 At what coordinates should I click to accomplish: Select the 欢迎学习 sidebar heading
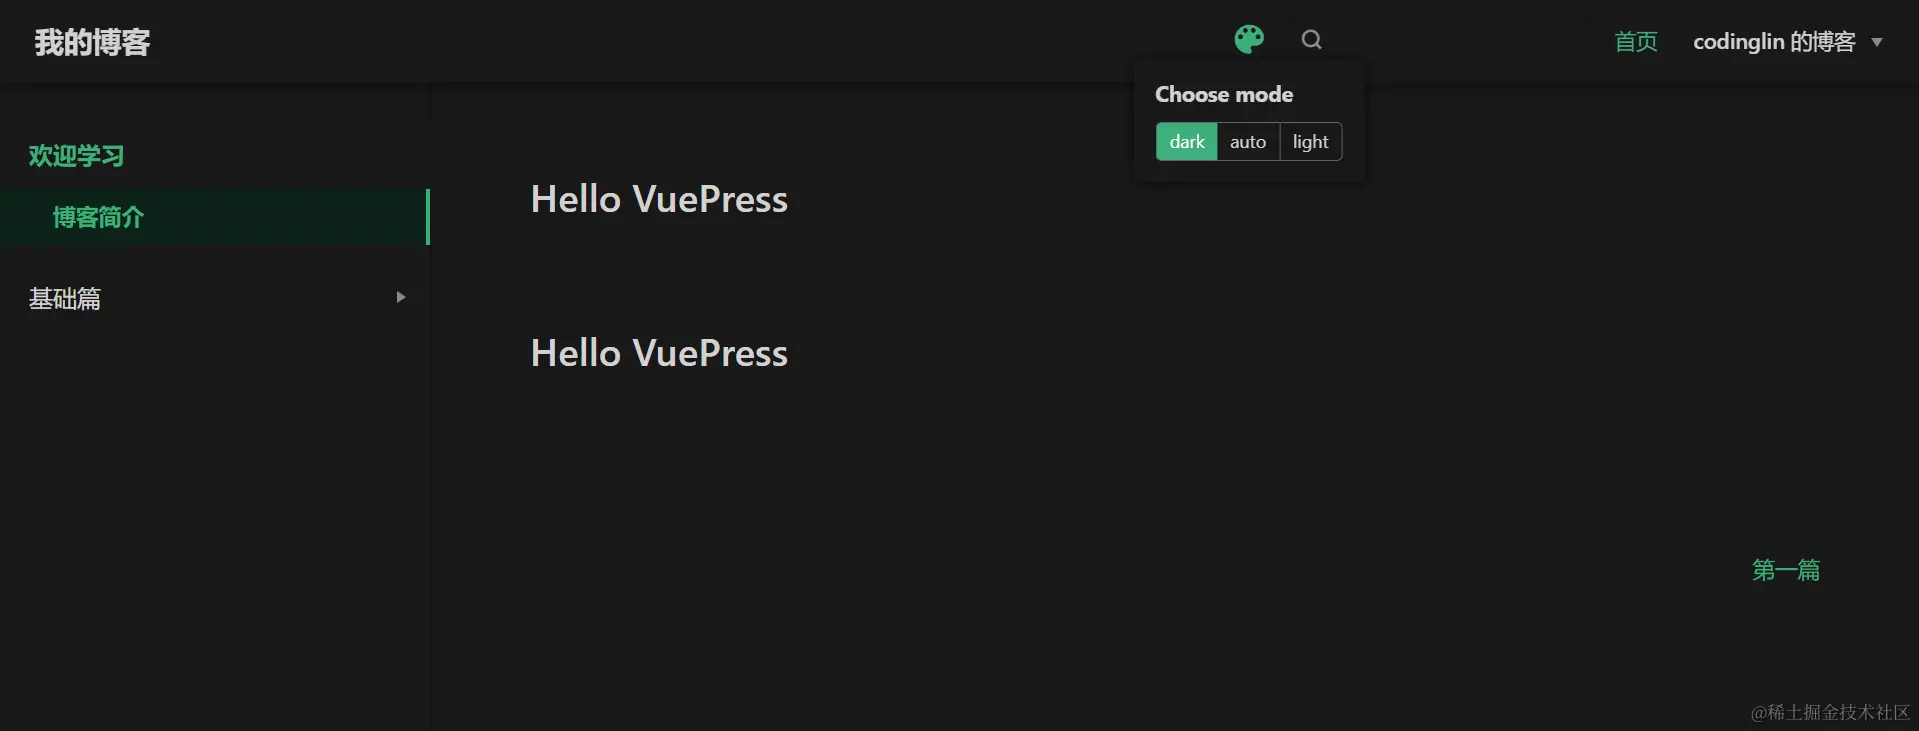point(76,156)
